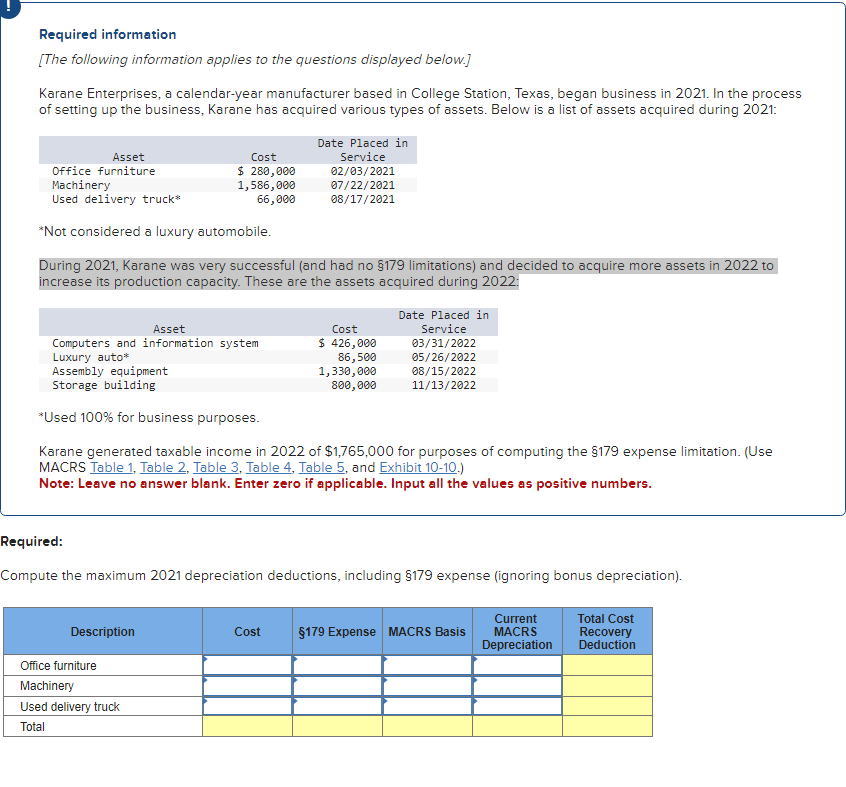The width and height of the screenshot is (846, 787).
Task: Open the Exhibit 10-10 link
Action: click(x=418, y=467)
